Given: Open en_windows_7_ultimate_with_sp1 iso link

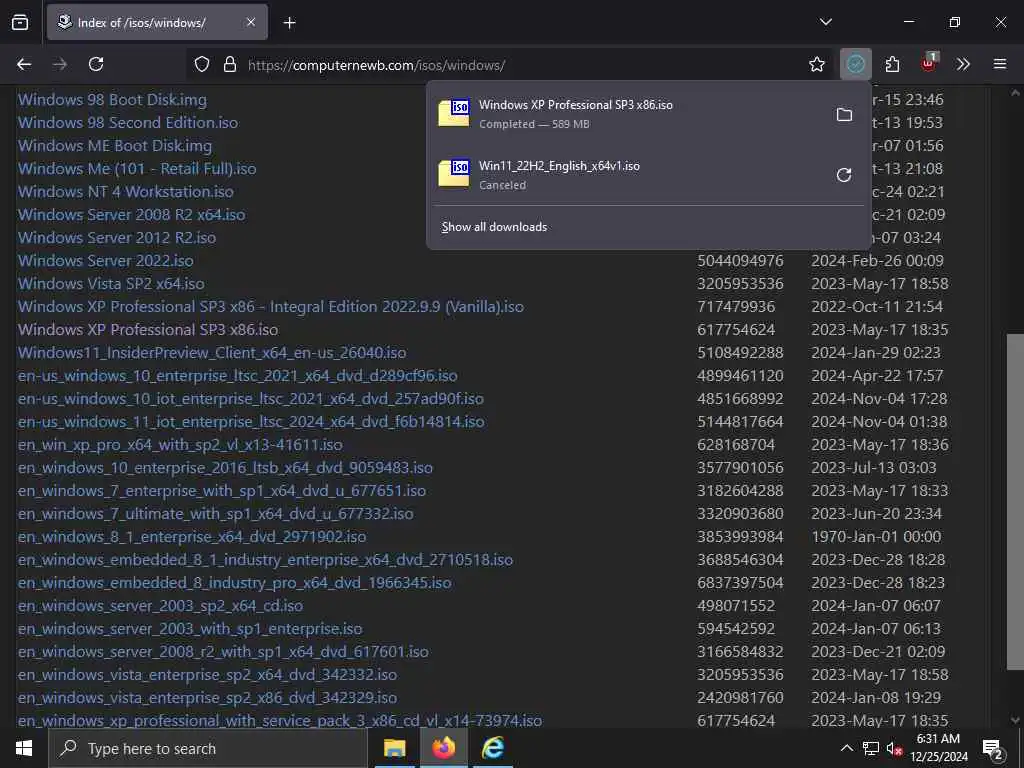Looking at the screenshot, I should click(216, 513).
